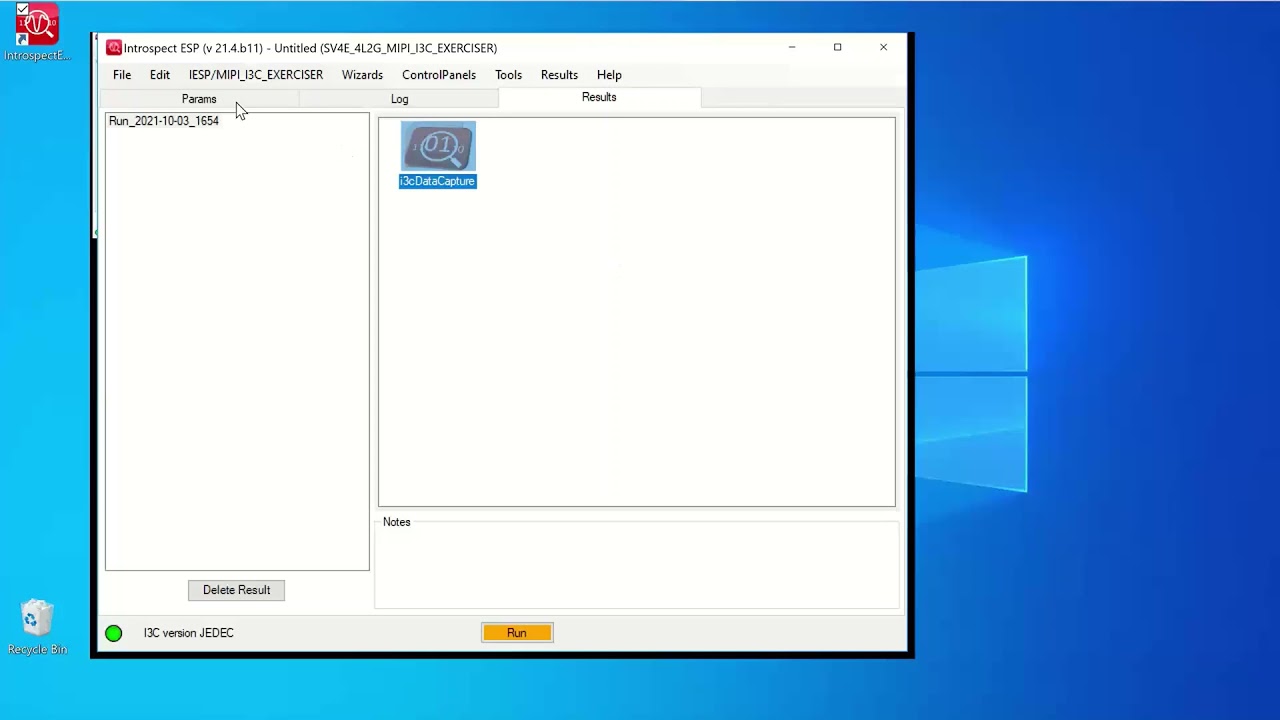The image size is (1280, 720).
Task: Open the File menu
Action: click(122, 75)
